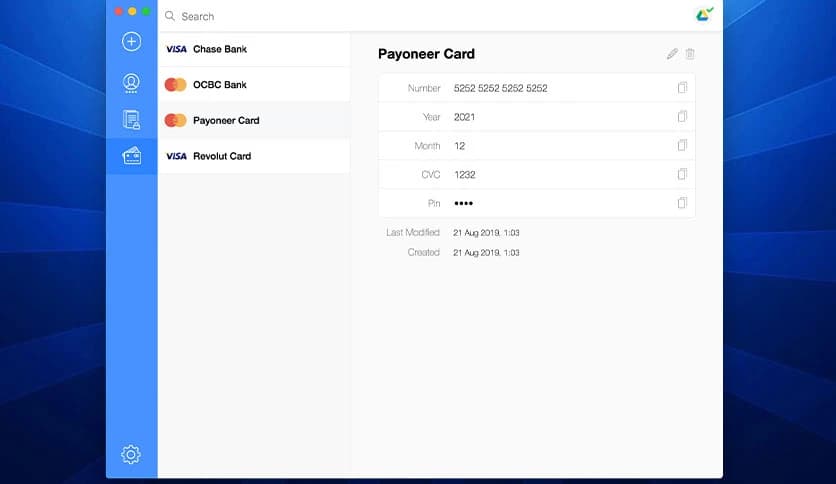This screenshot has width=836, height=484.
Task: Click the Visa logo of Chase Bank
Action: 176,49
